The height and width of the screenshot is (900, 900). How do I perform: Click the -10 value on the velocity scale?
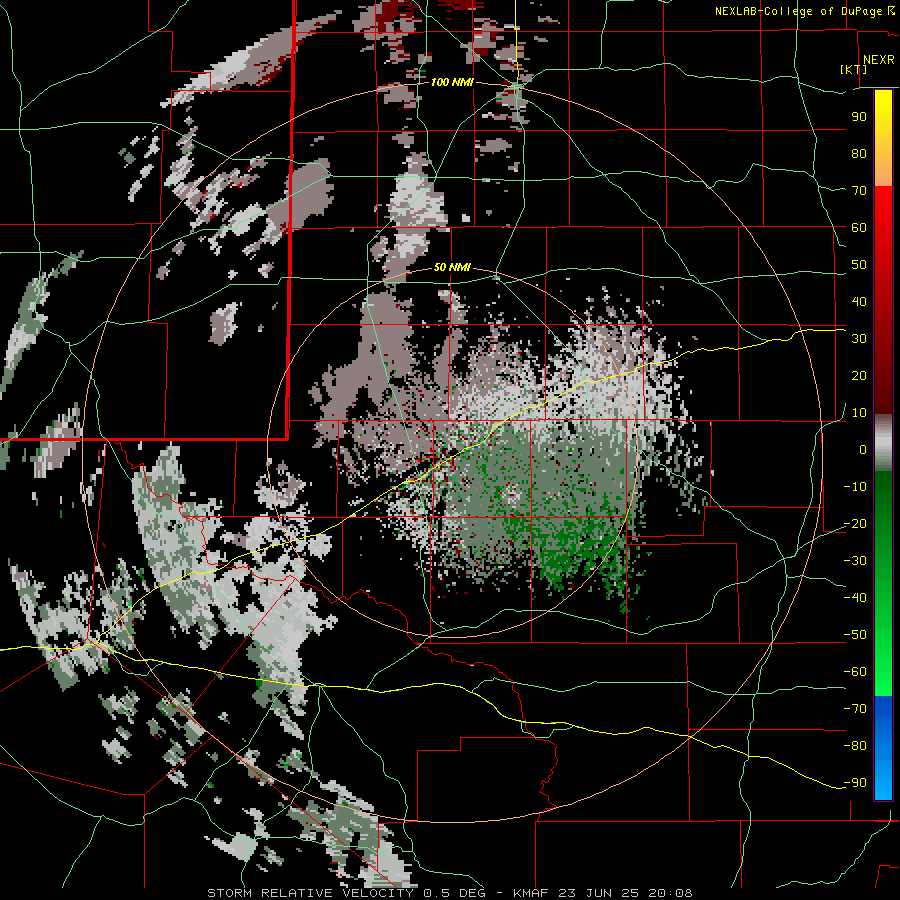point(855,487)
